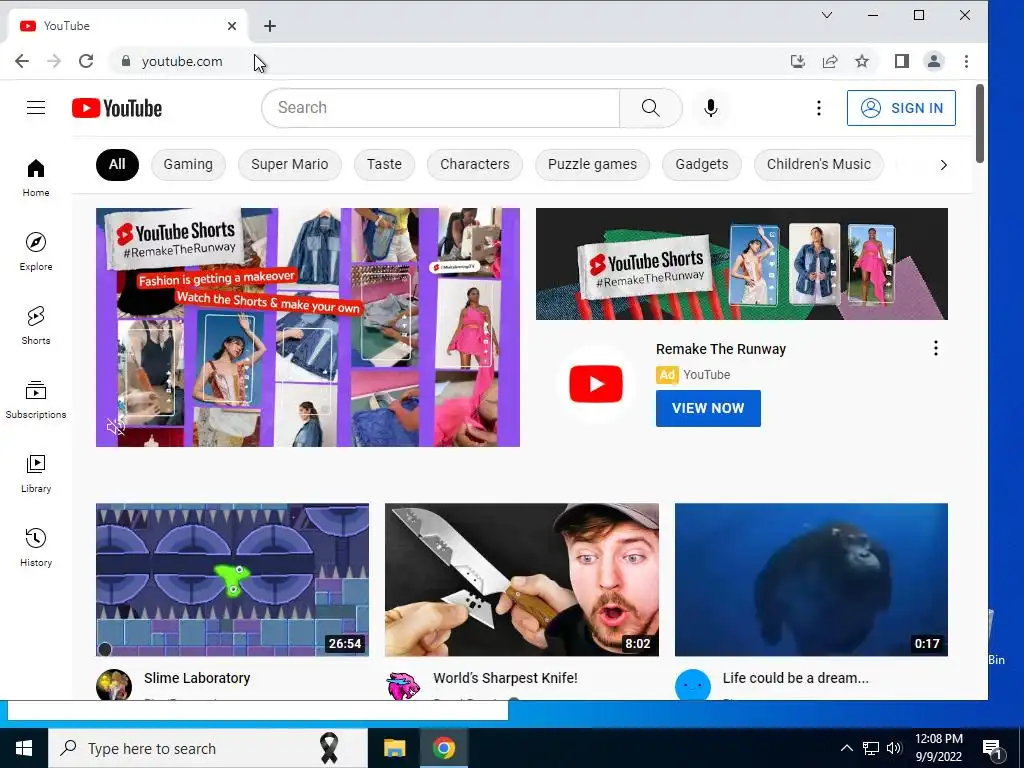Viewport: 1024px width, 768px height.
Task: Click Windows taskbar search box
Action: point(208,748)
